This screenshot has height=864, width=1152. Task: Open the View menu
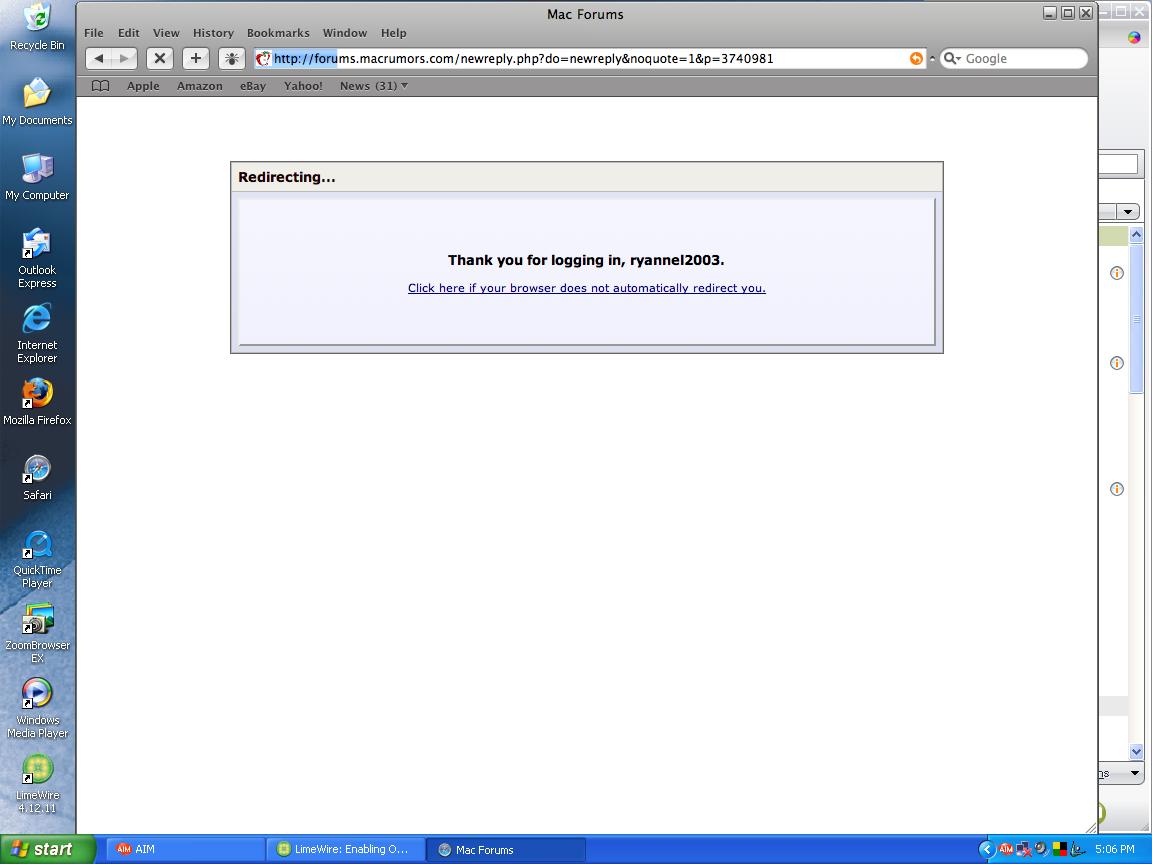click(166, 33)
